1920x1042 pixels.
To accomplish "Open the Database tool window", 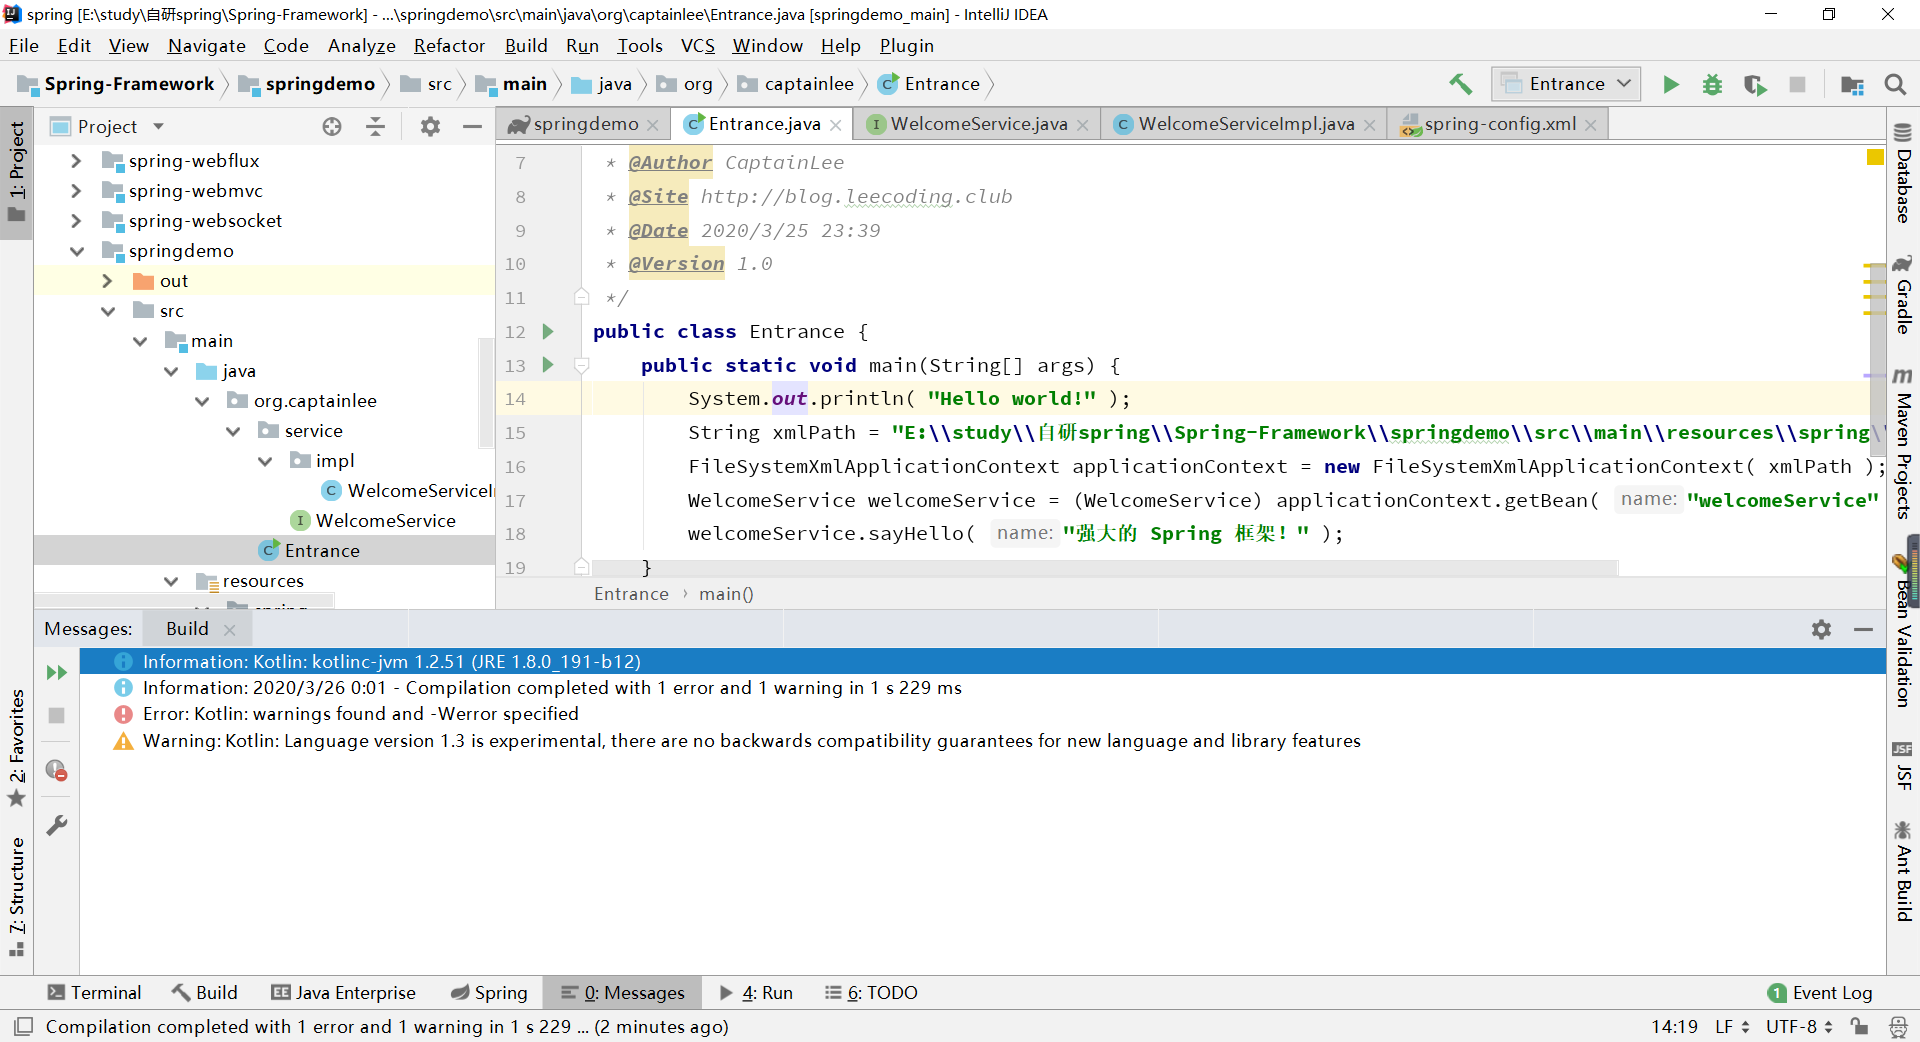I will 1903,172.
